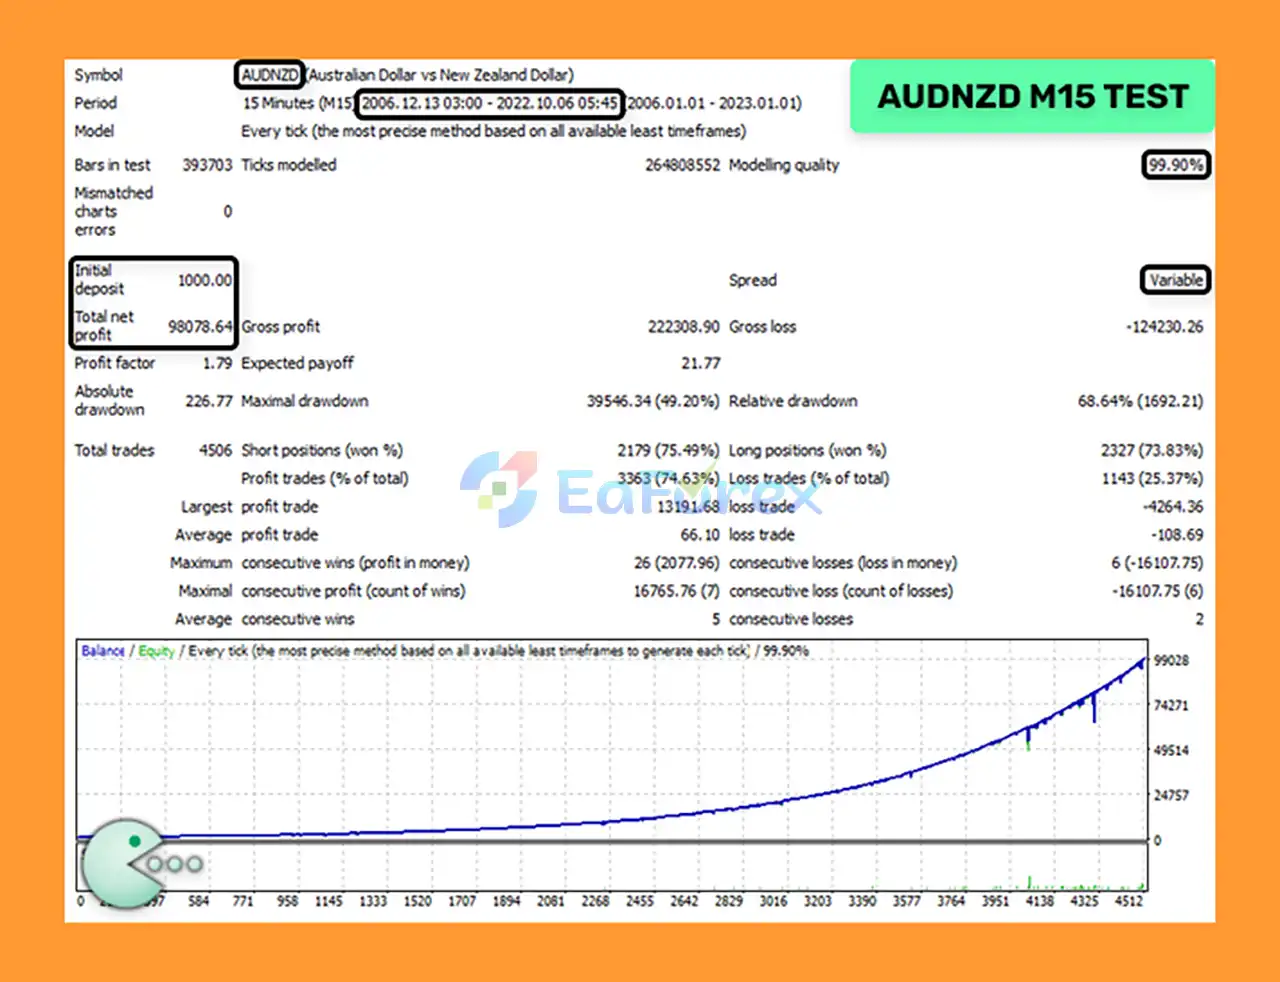
Task: Click the Maximal drawdown 39546.34 (49.20%) value
Action: click(x=652, y=401)
